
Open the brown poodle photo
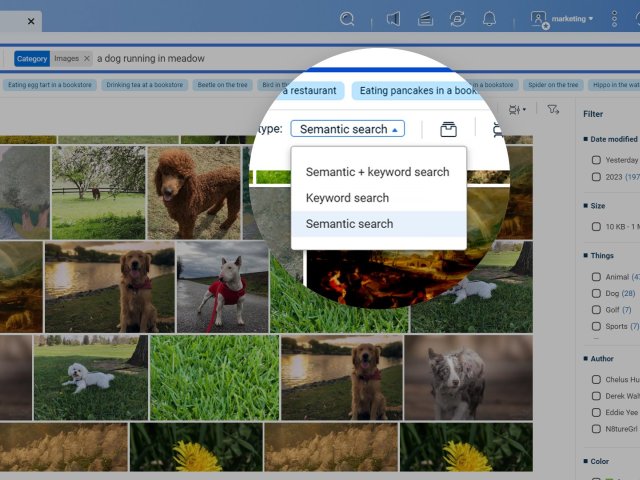point(194,193)
